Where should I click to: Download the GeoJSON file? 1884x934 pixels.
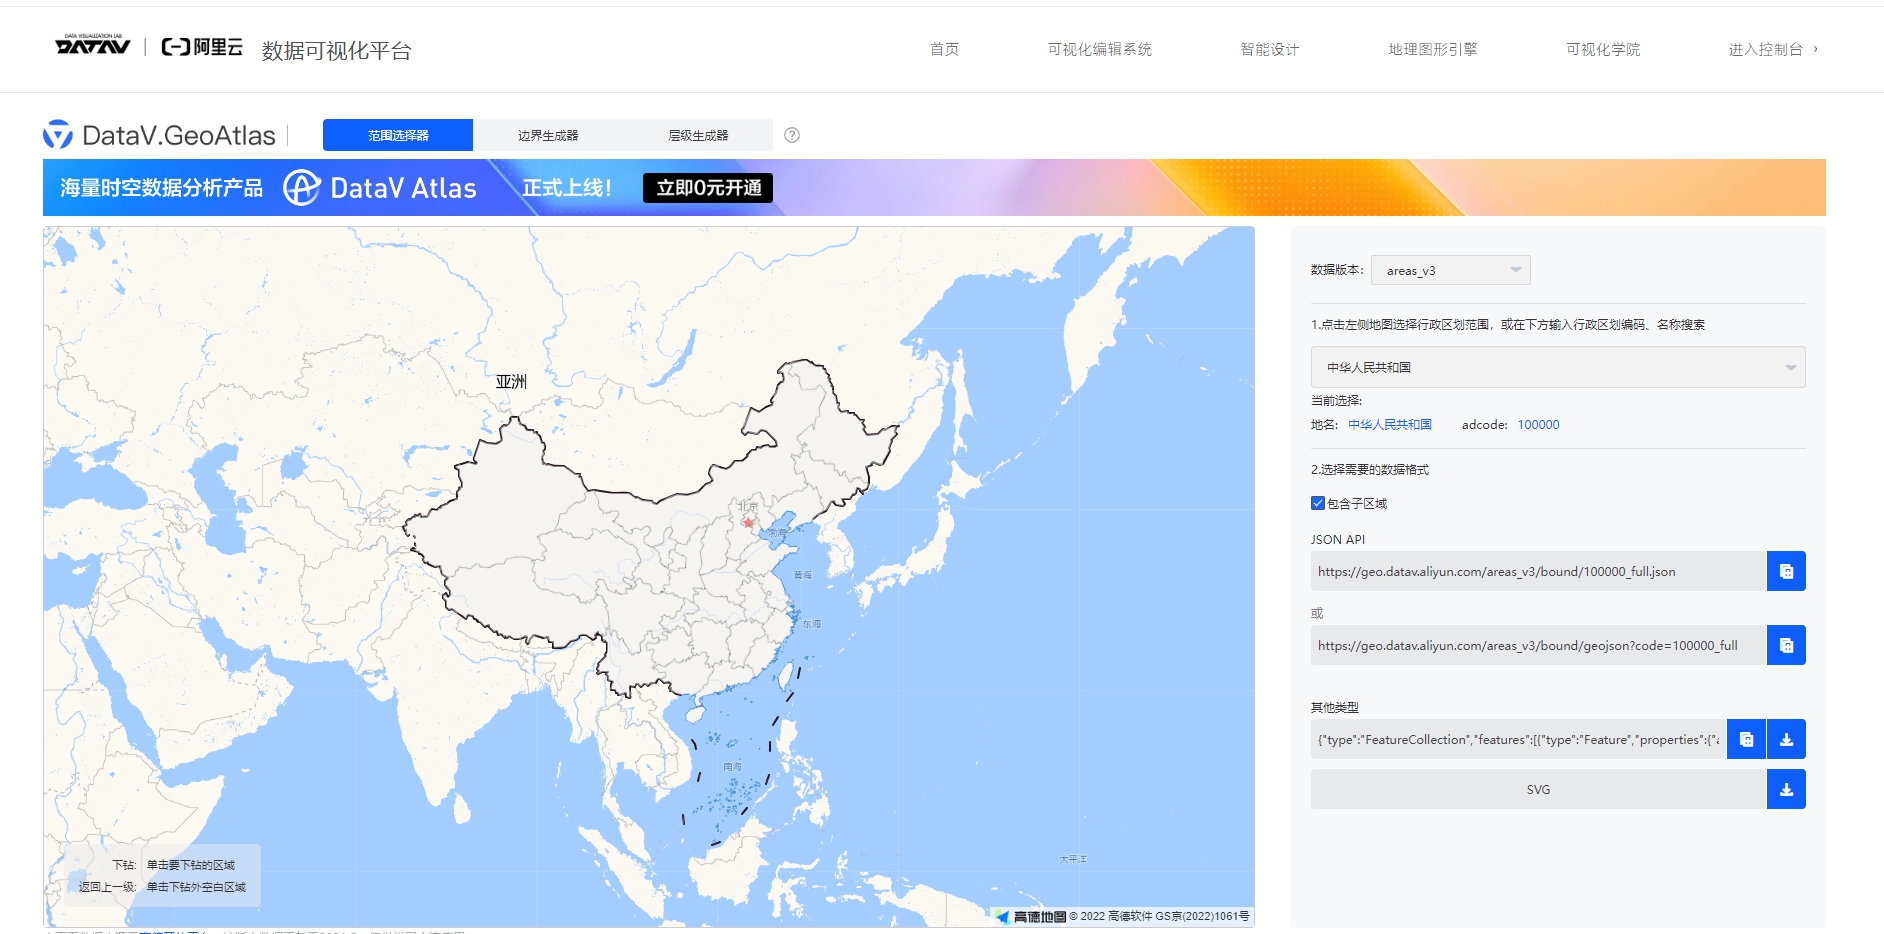coord(1786,739)
